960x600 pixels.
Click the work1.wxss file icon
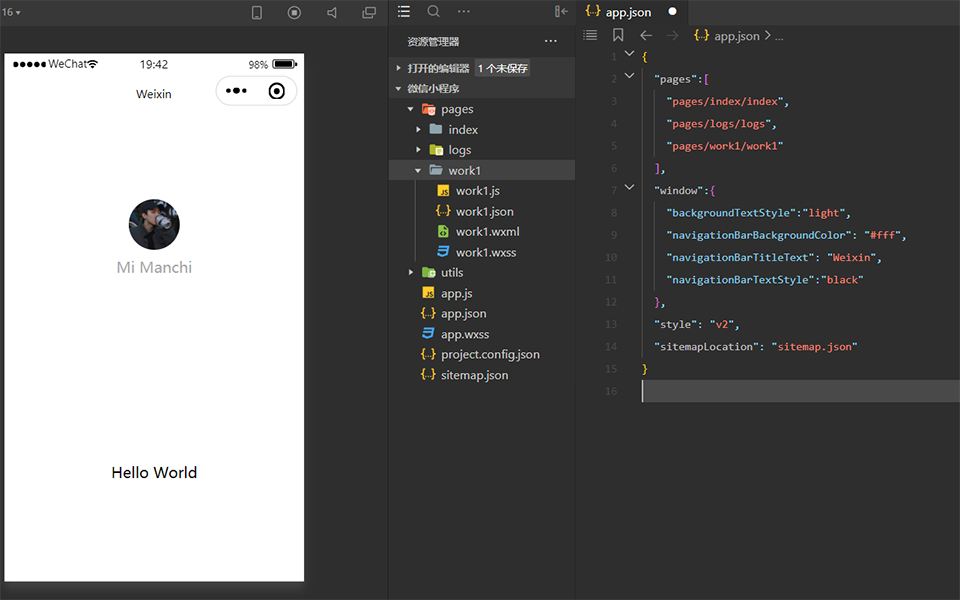[x=443, y=252]
